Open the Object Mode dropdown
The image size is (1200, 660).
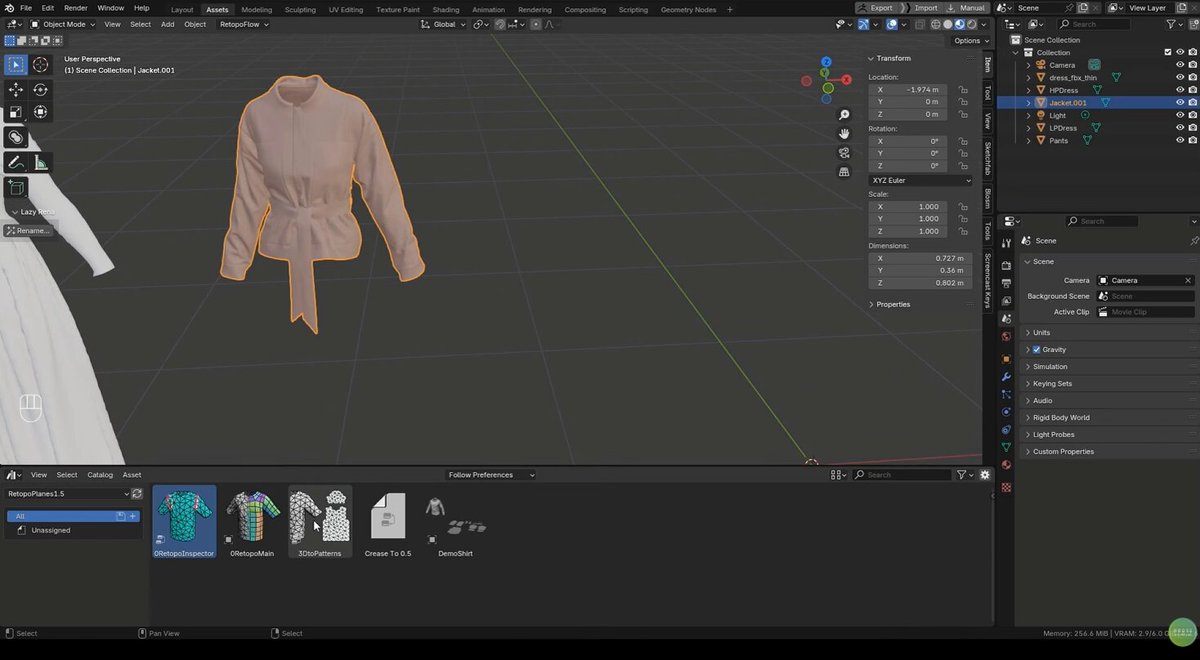click(63, 24)
